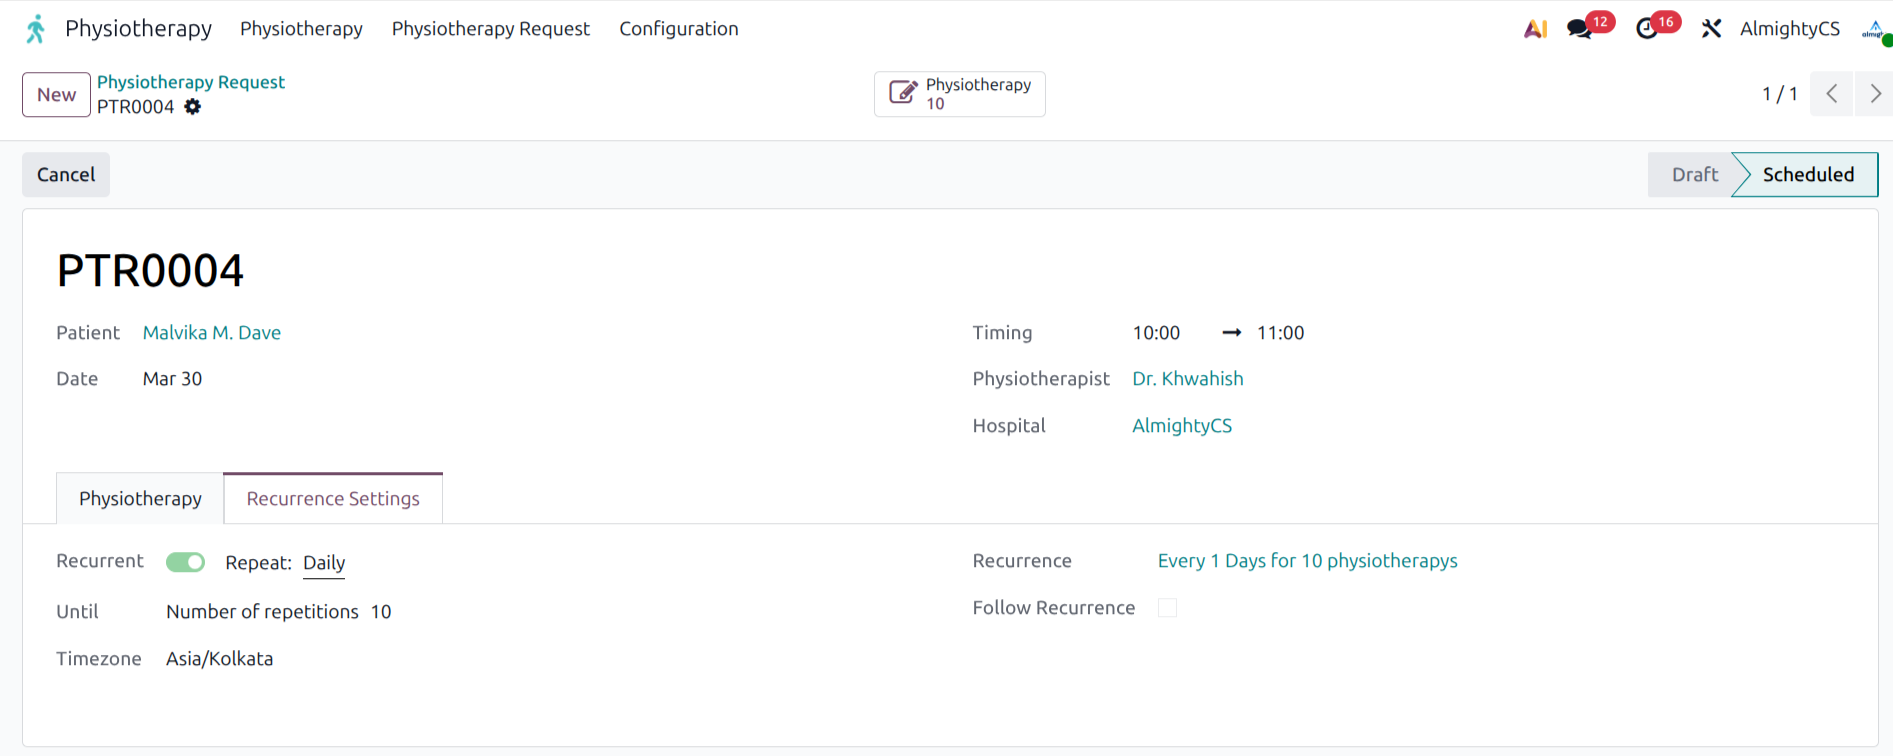
Task: Switch to the Physiotherapy tab
Action: 140,499
